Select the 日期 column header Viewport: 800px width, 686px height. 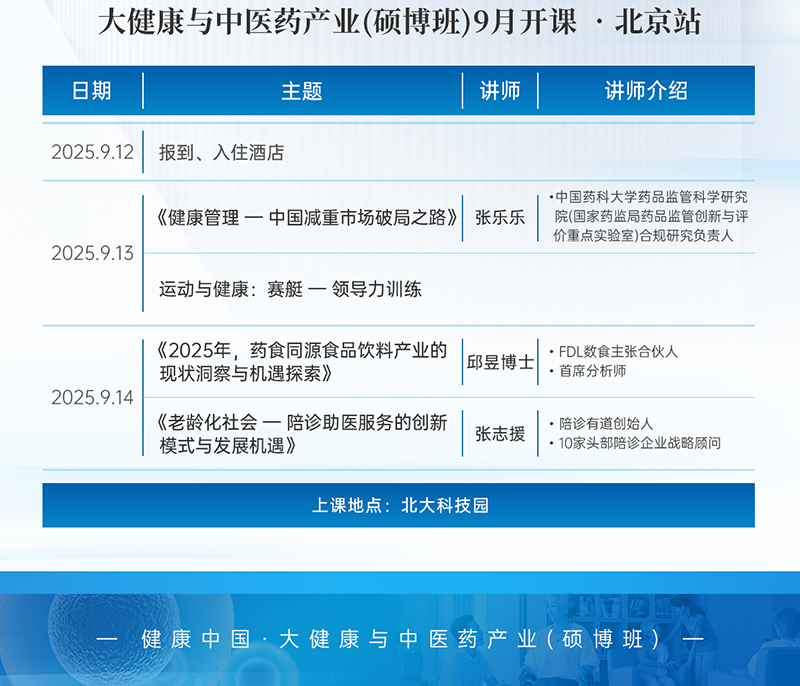[x=92, y=91]
